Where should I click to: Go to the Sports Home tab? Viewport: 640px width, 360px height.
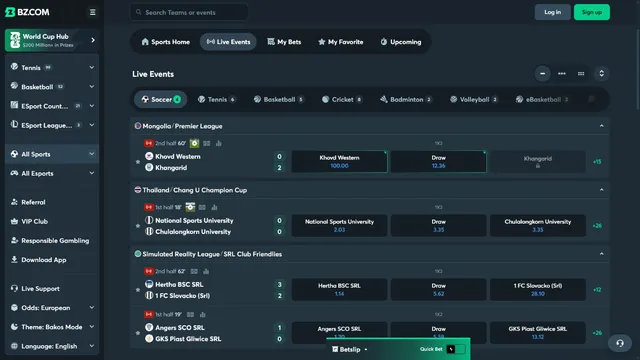[165, 42]
